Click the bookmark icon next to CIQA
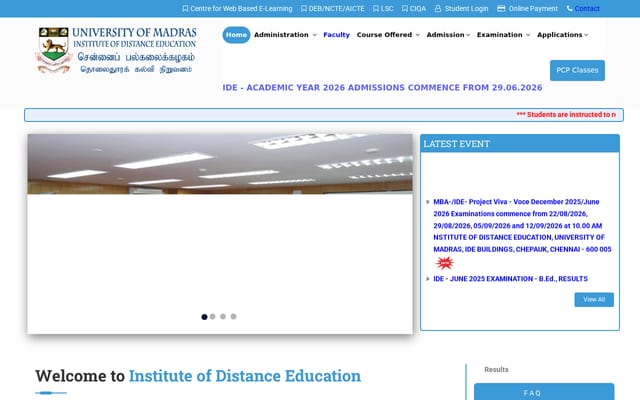The width and height of the screenshot is (640, 400). [x=404, y=9]
